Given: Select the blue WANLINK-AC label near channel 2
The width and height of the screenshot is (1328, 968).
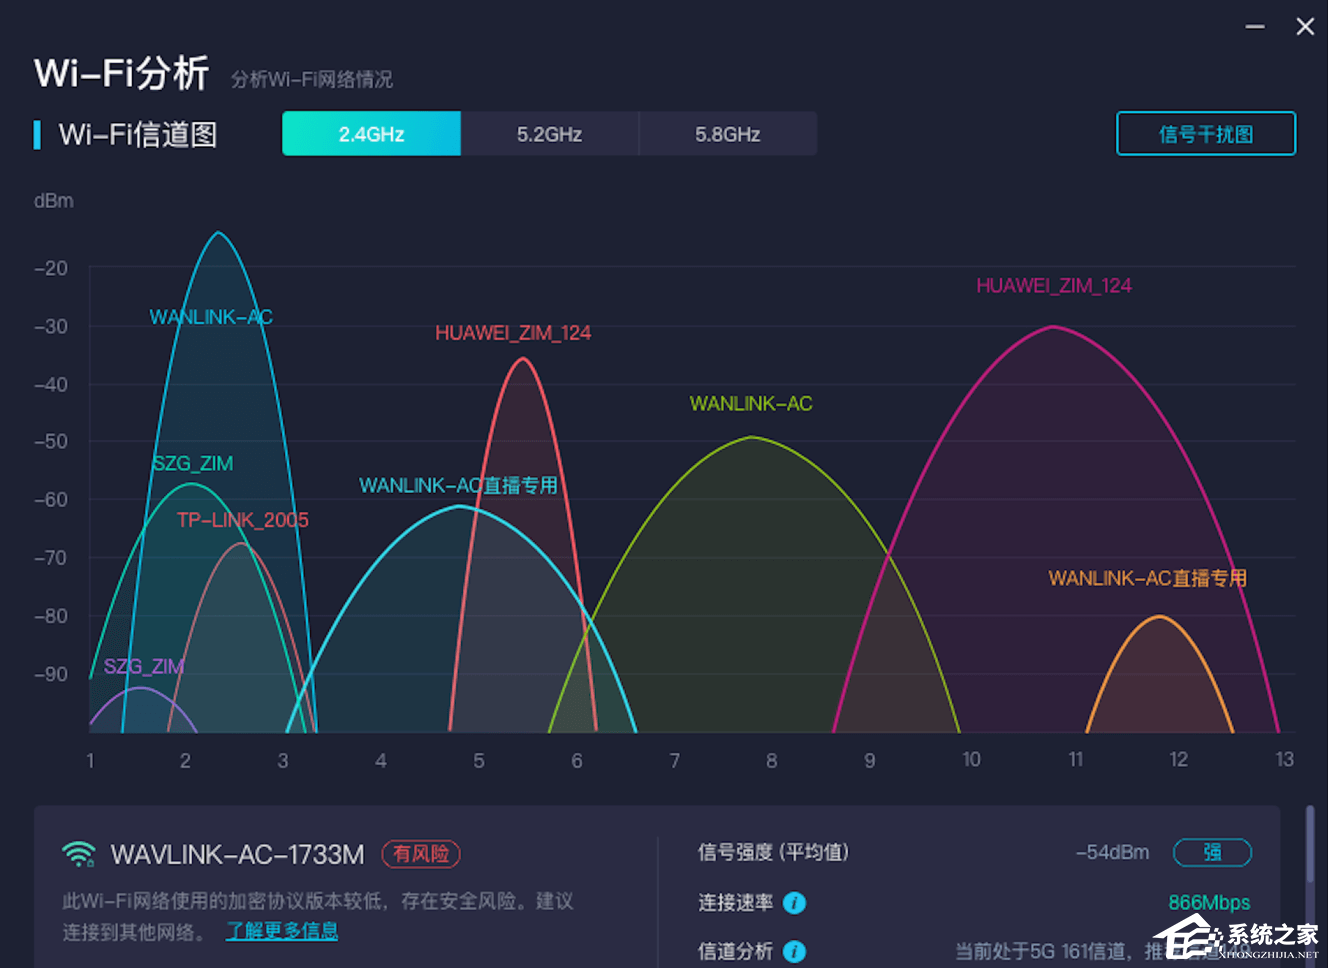Looking at the screenshot, I should tap(211, 317).
